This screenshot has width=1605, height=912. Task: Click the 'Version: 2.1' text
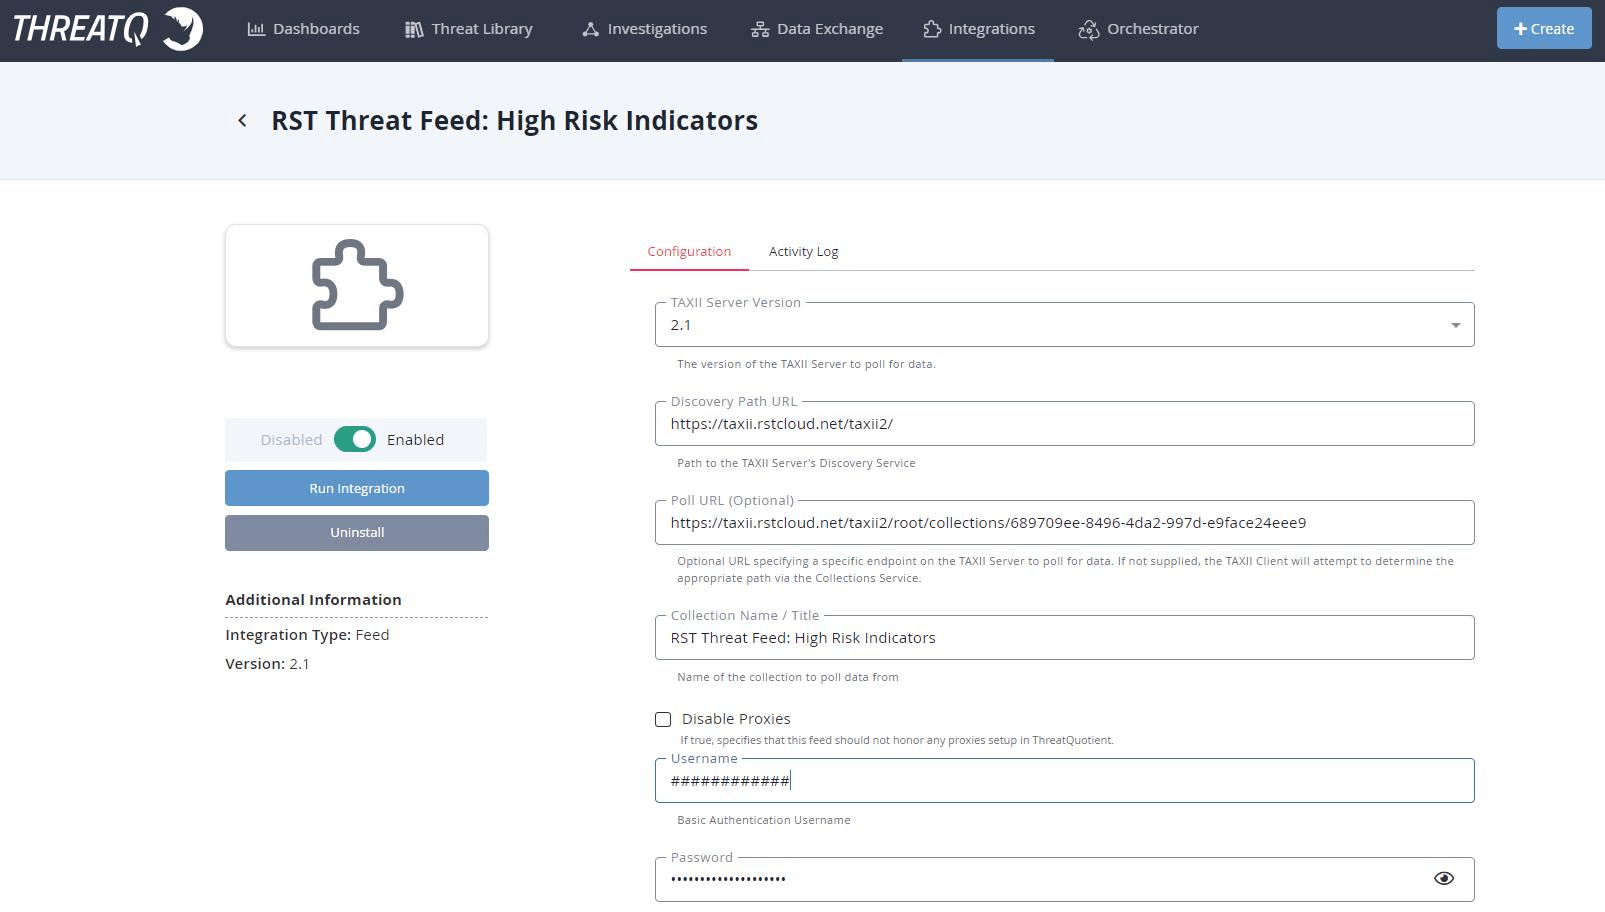(x=267, y=664)
